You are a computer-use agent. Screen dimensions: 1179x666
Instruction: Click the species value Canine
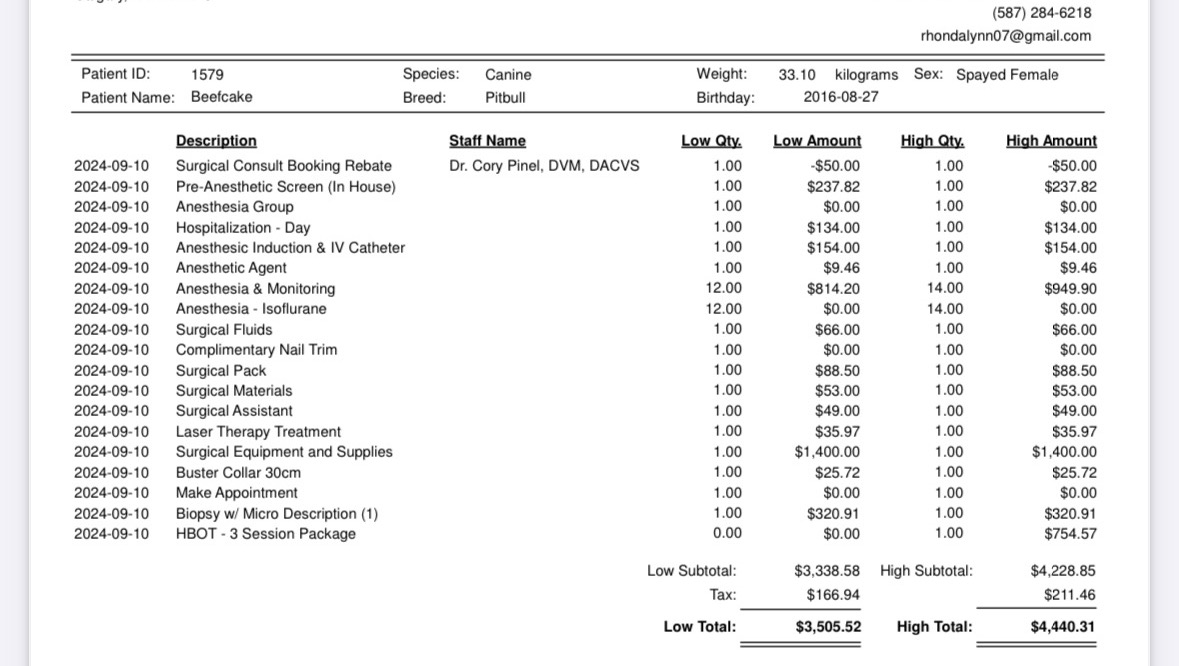[x=508, y=74]
